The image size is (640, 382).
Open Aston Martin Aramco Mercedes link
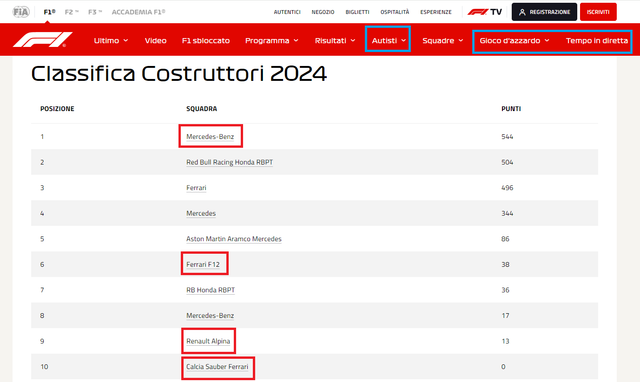click(234, 239)
